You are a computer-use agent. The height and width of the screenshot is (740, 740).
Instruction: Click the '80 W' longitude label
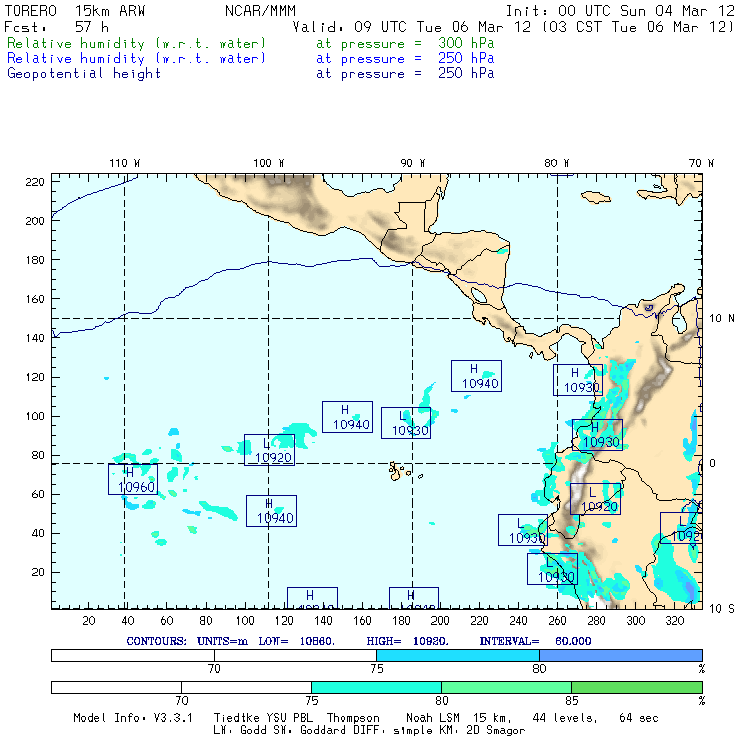click(x=556, y=163)
